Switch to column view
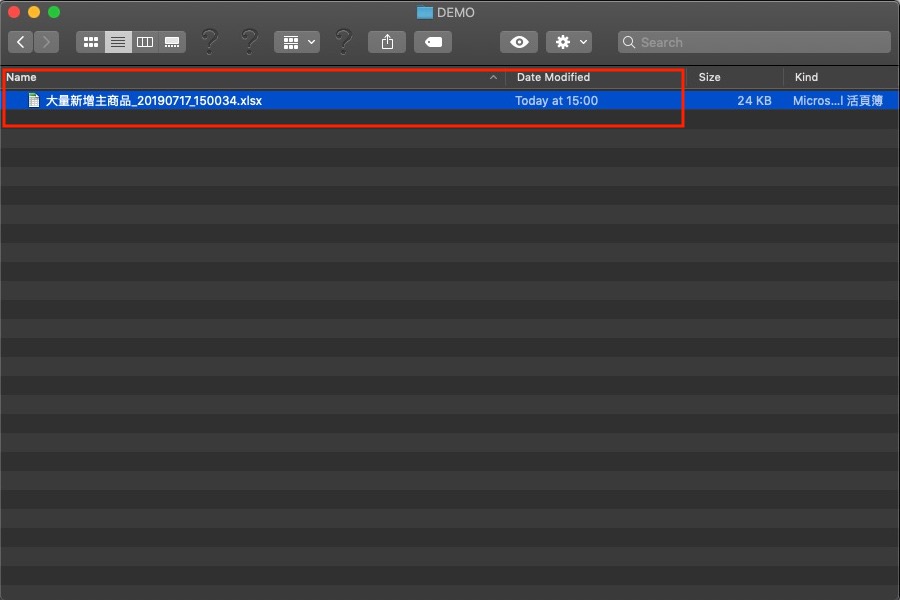 coord(145,42)
